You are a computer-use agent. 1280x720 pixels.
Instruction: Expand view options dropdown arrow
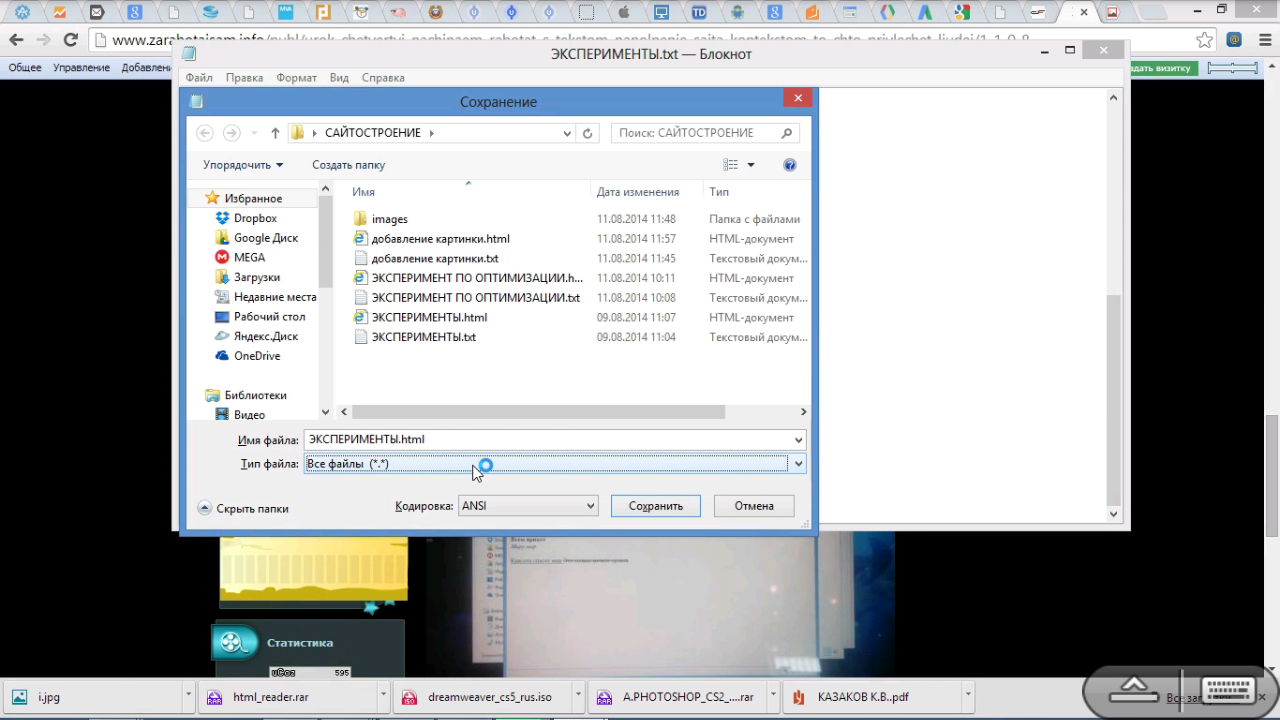tap(751, 165)
